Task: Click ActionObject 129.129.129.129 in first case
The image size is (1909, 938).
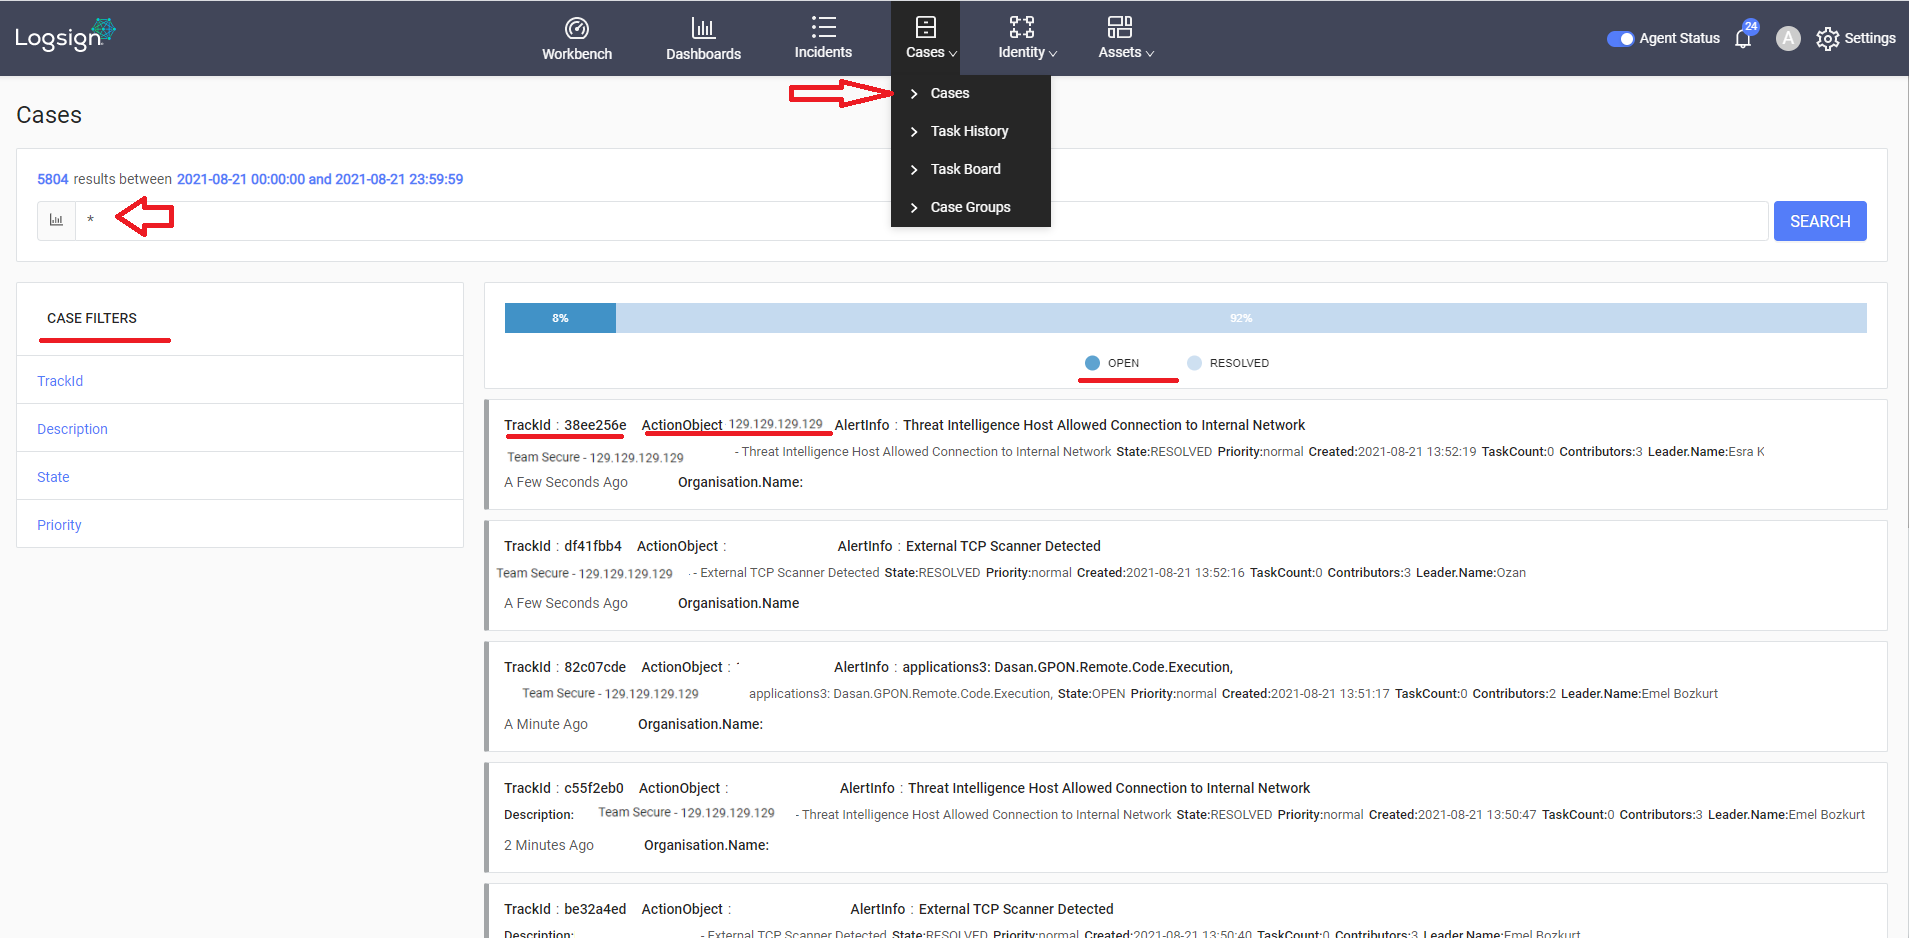Action: [x=775, y=424]
